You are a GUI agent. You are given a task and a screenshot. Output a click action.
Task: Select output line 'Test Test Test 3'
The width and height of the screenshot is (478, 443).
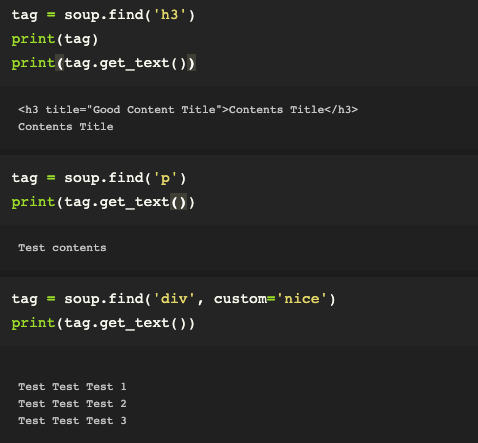[72, 421]
